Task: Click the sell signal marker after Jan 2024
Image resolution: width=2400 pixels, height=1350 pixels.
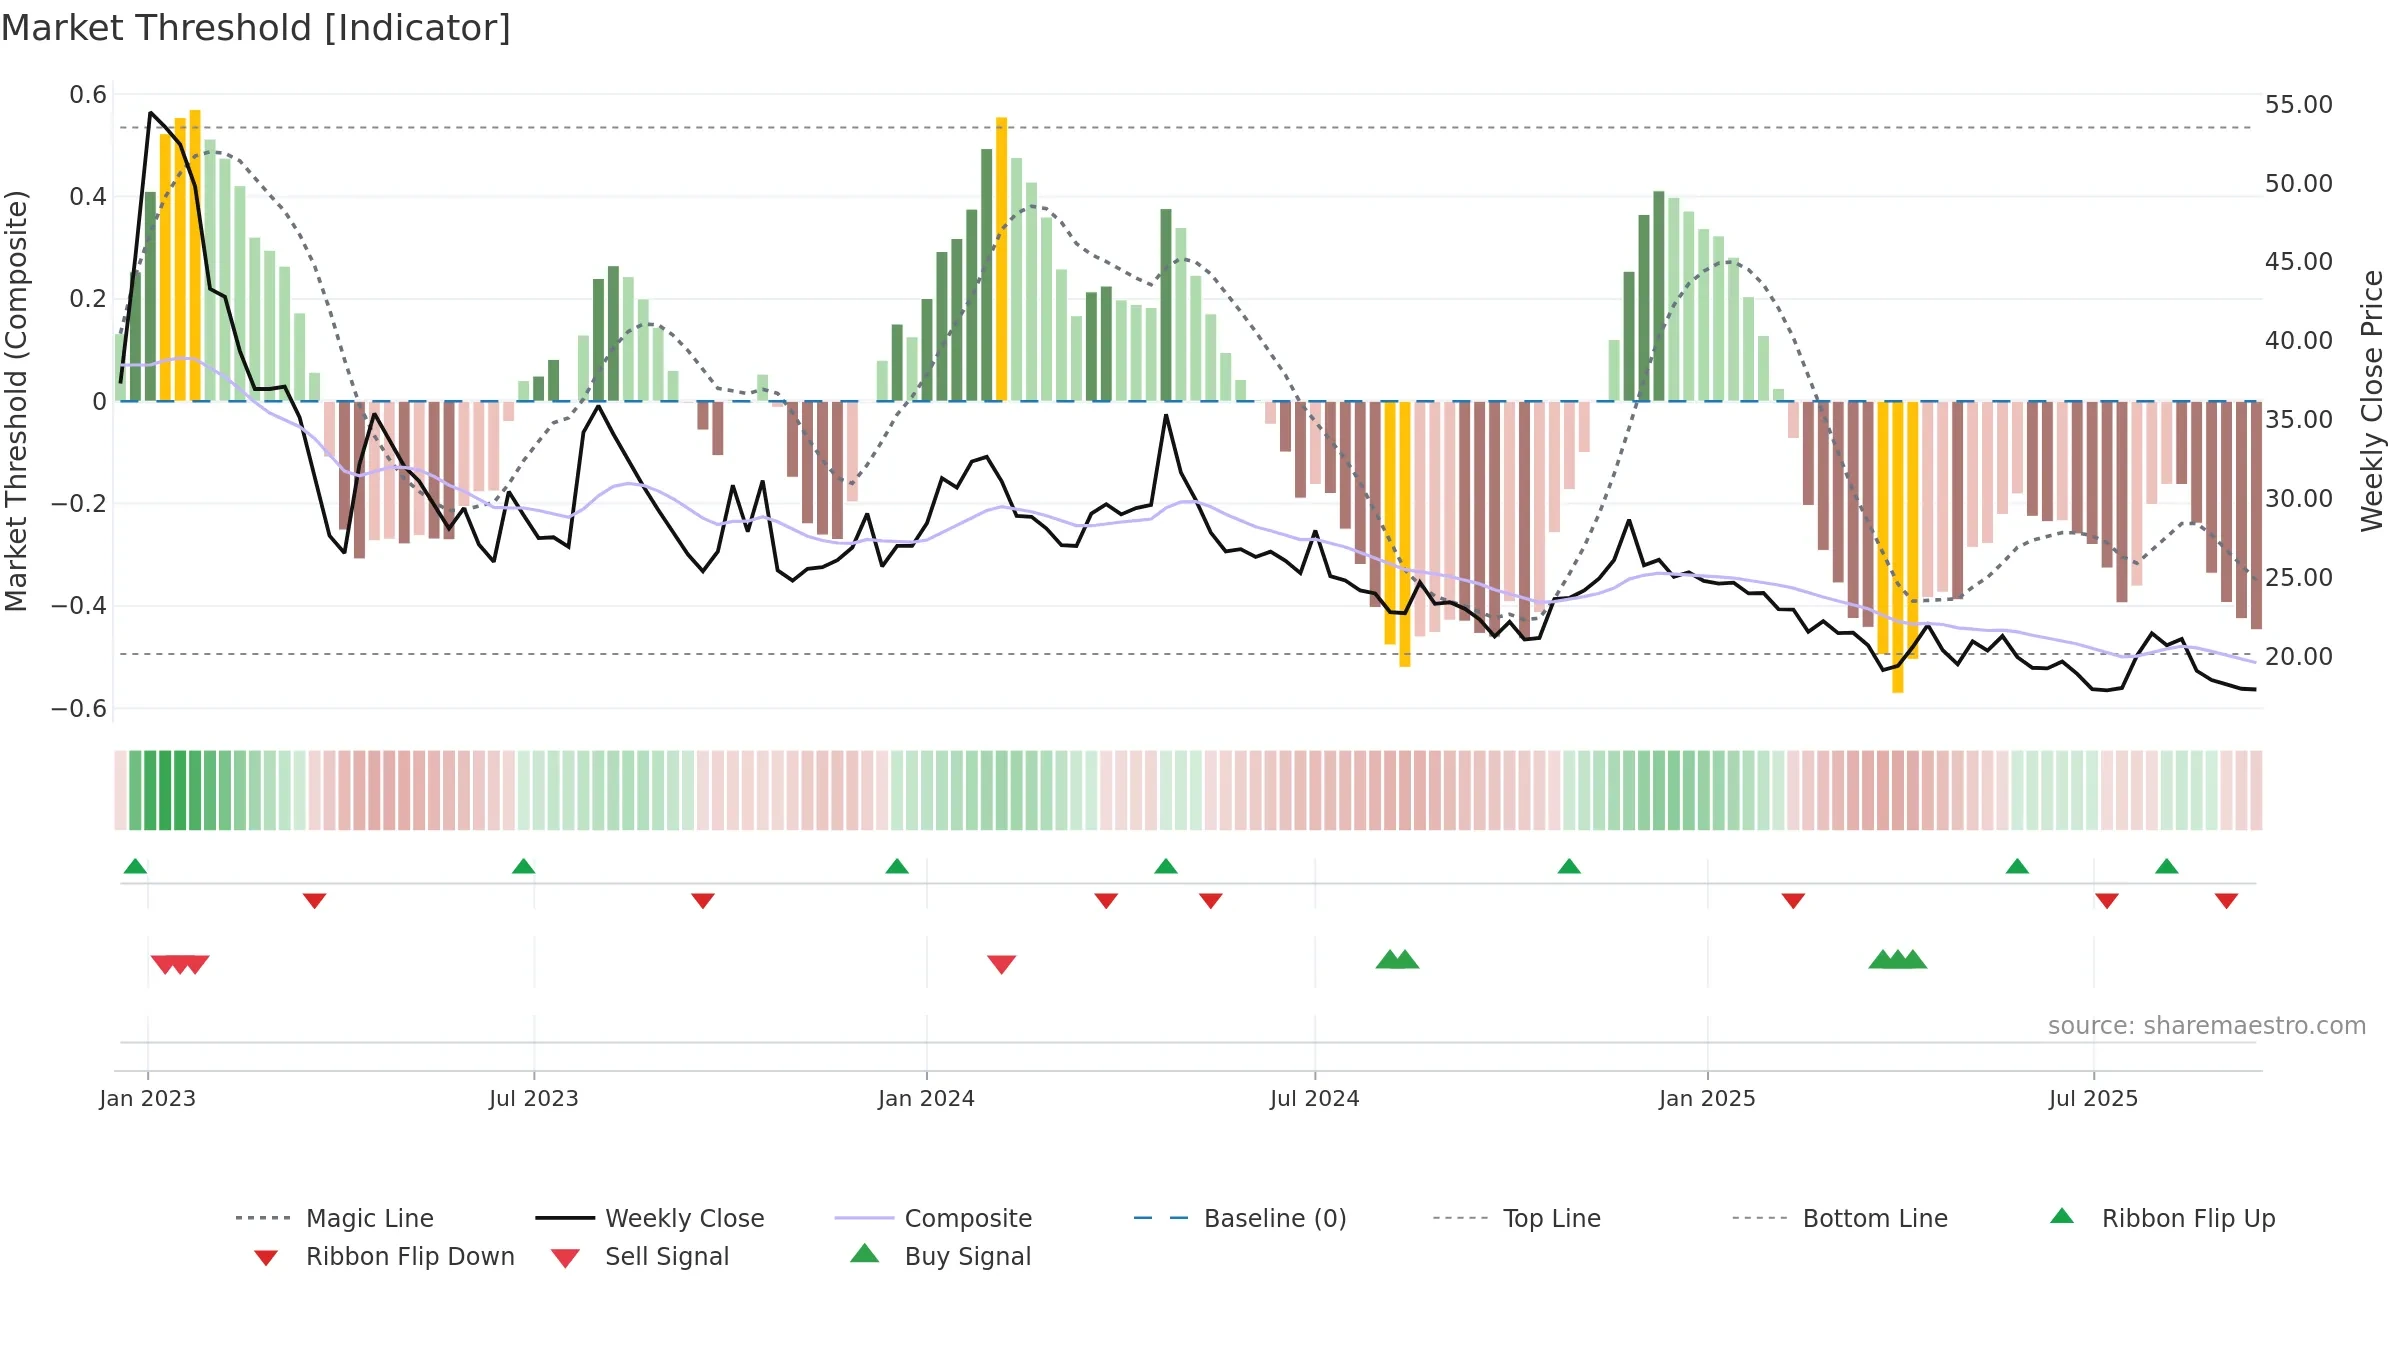Action: click(1001, 964)
